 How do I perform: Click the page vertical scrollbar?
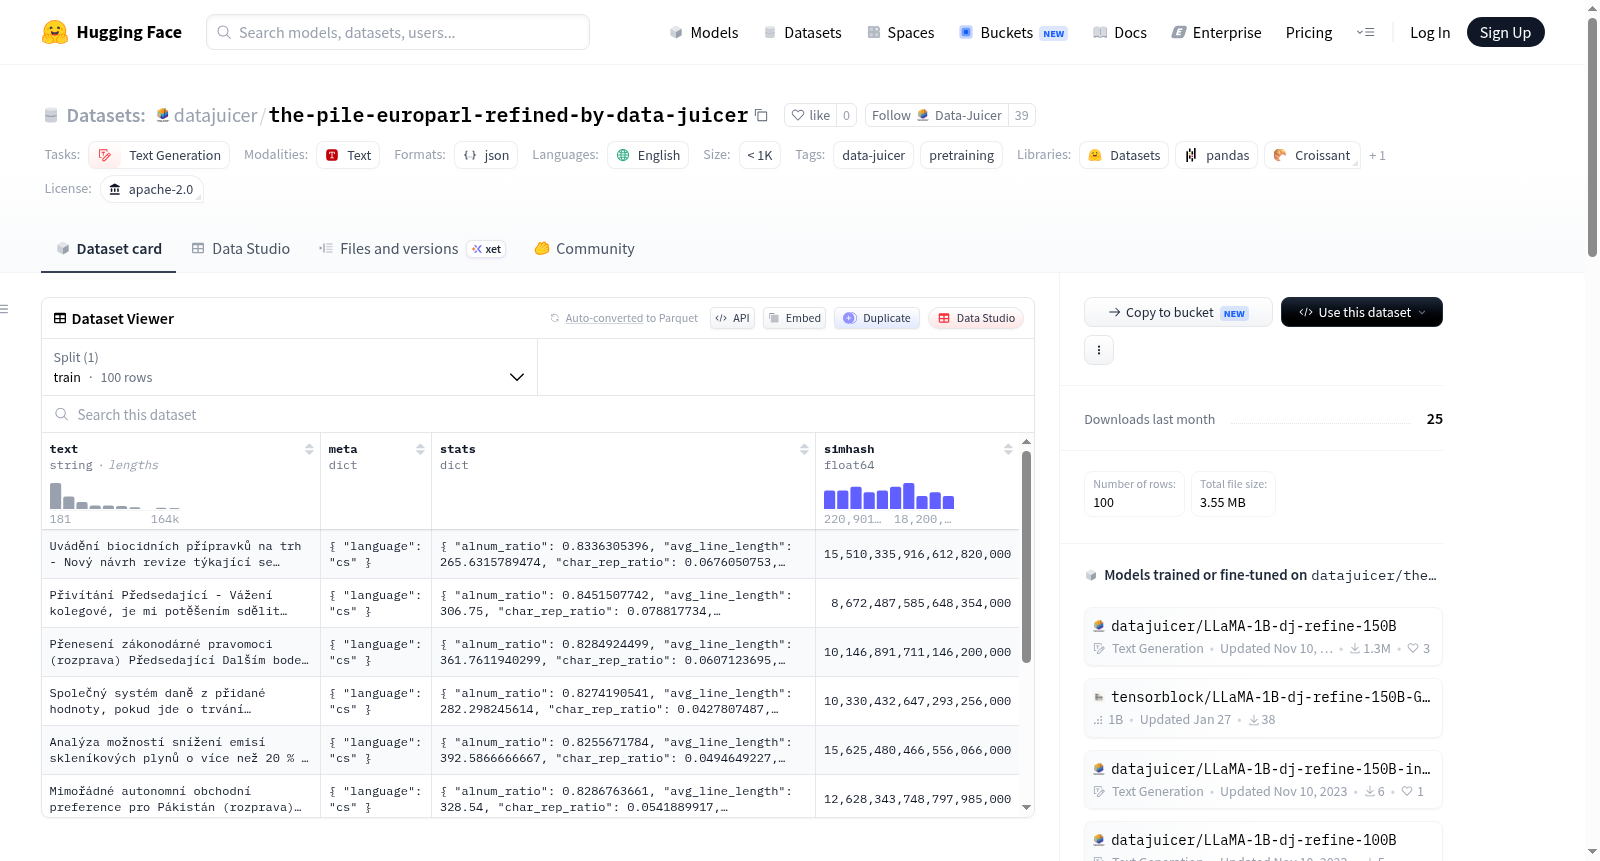[x=1592, y=135]
